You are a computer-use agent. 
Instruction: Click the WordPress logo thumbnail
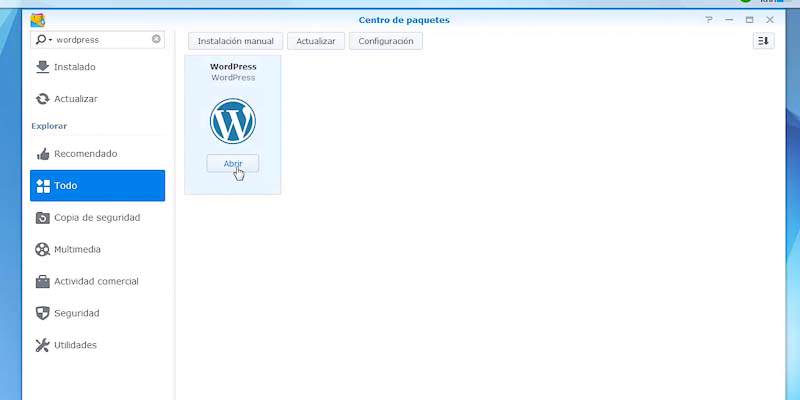coord(233,121)
